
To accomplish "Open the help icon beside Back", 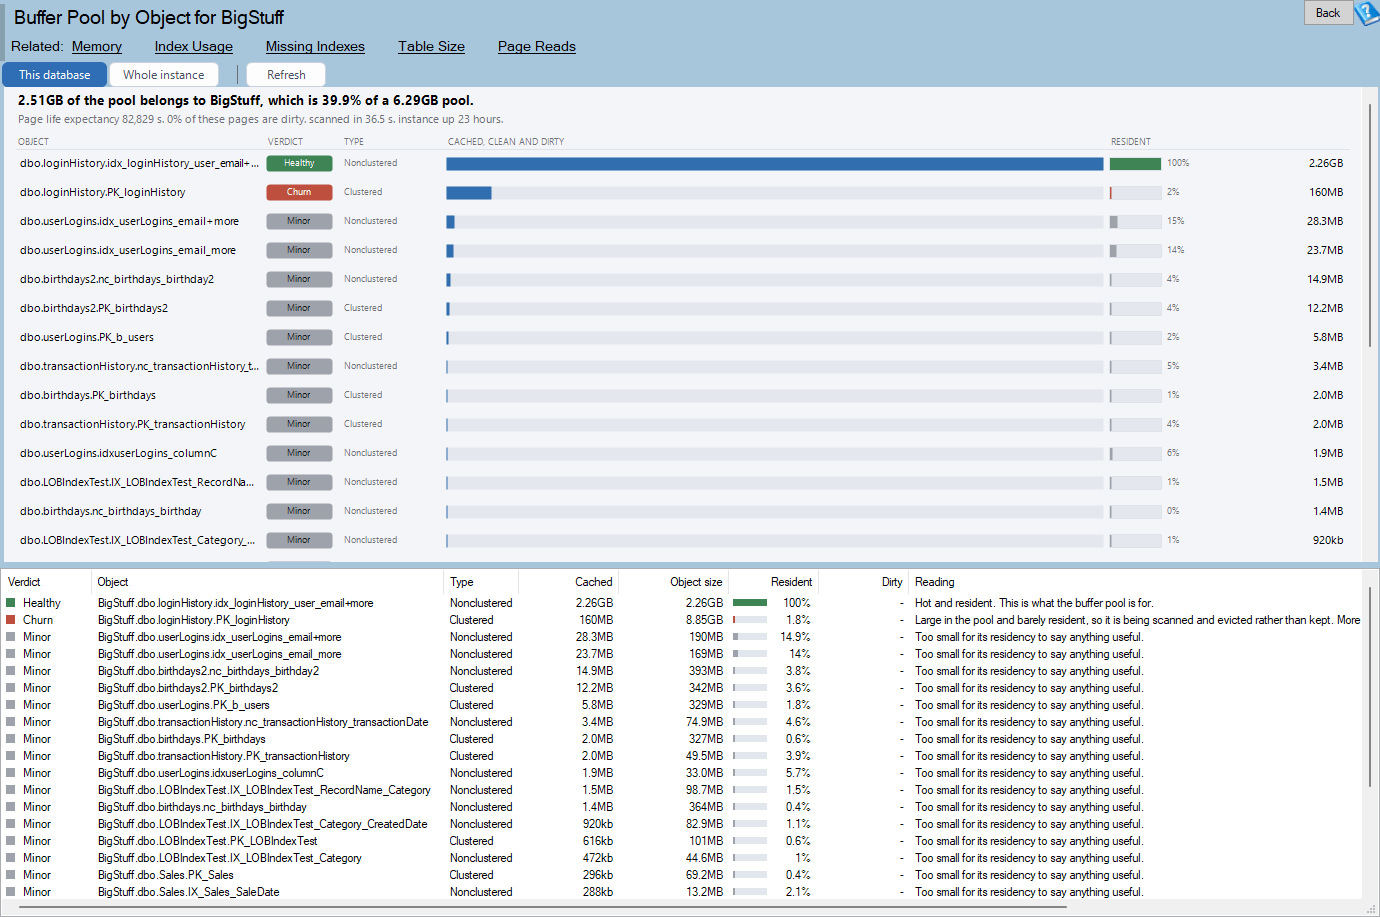I will [x=1367, y=13].
